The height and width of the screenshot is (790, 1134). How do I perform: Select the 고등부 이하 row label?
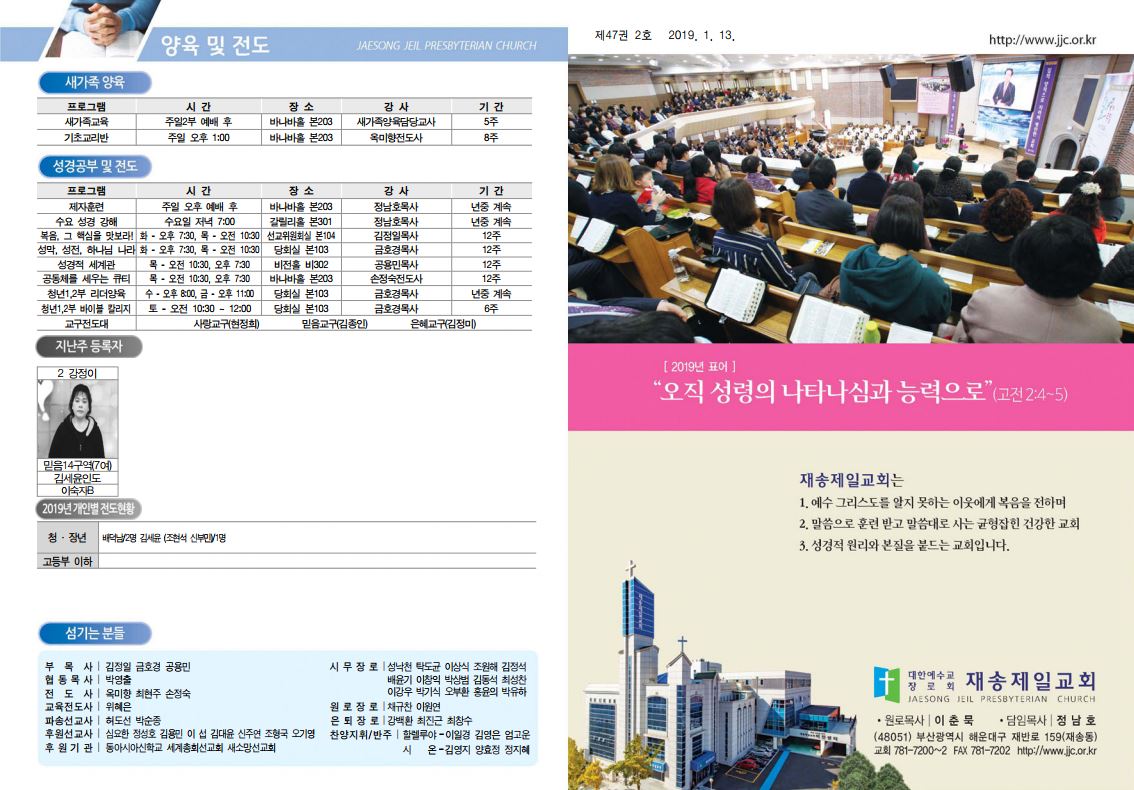[x=67, y=561]
